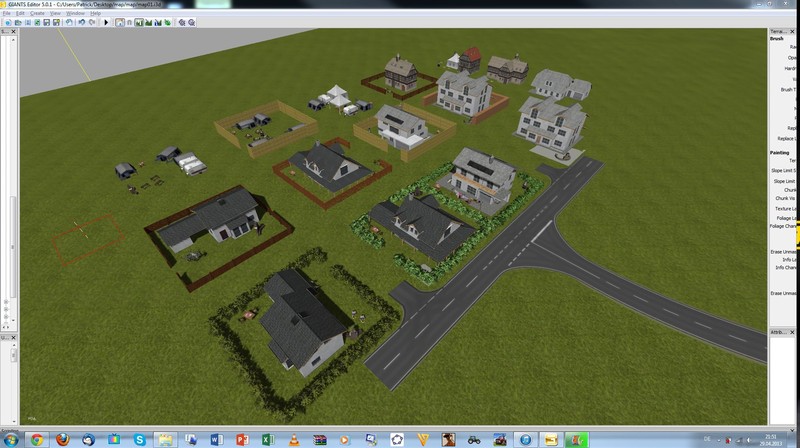
Task: Open the Windows Start menu
Action: coord(10,439)
